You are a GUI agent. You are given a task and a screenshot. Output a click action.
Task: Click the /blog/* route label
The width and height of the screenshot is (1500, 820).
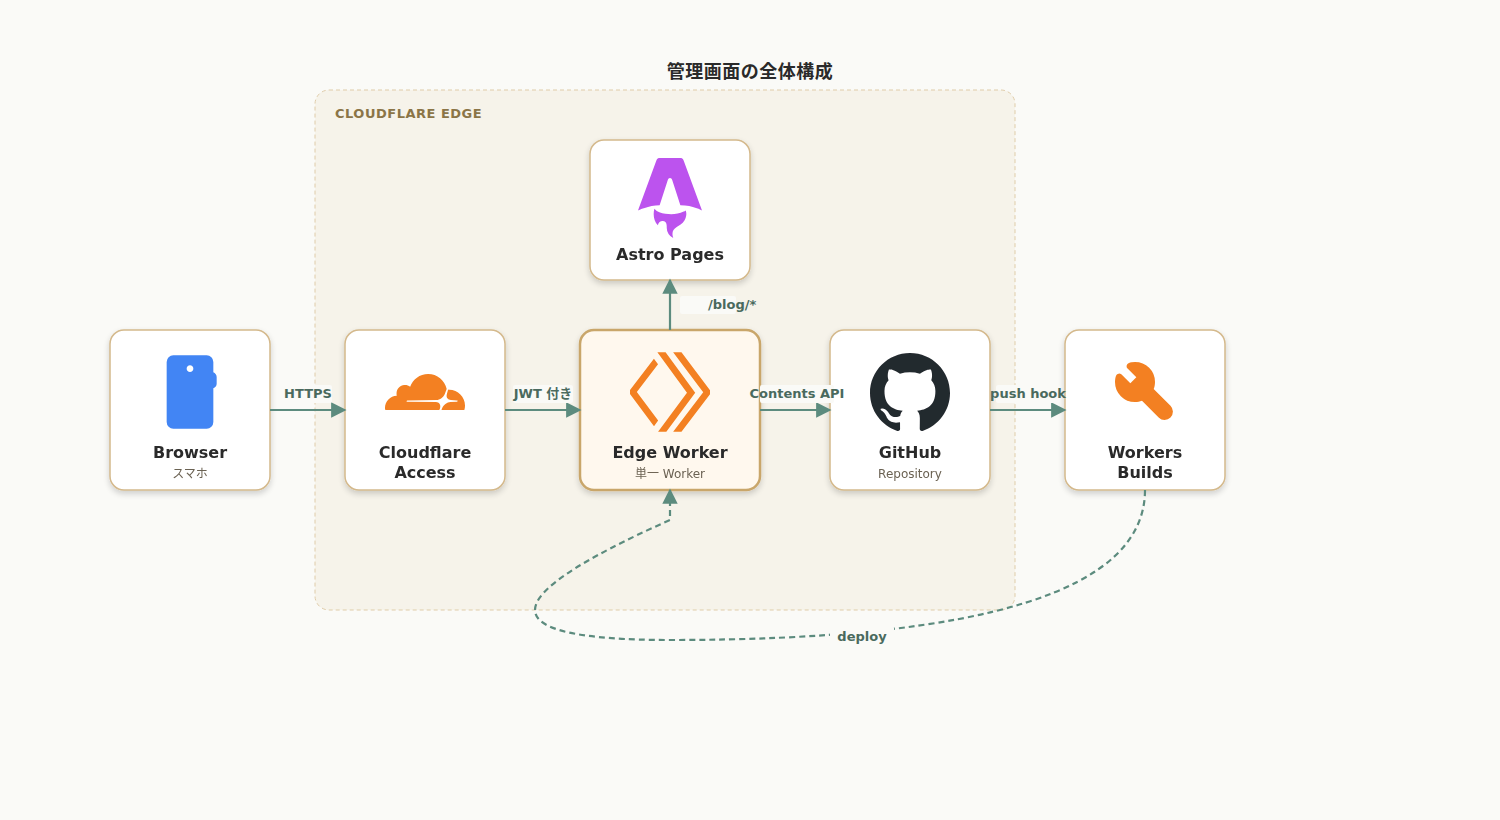[x=732, y=304]
